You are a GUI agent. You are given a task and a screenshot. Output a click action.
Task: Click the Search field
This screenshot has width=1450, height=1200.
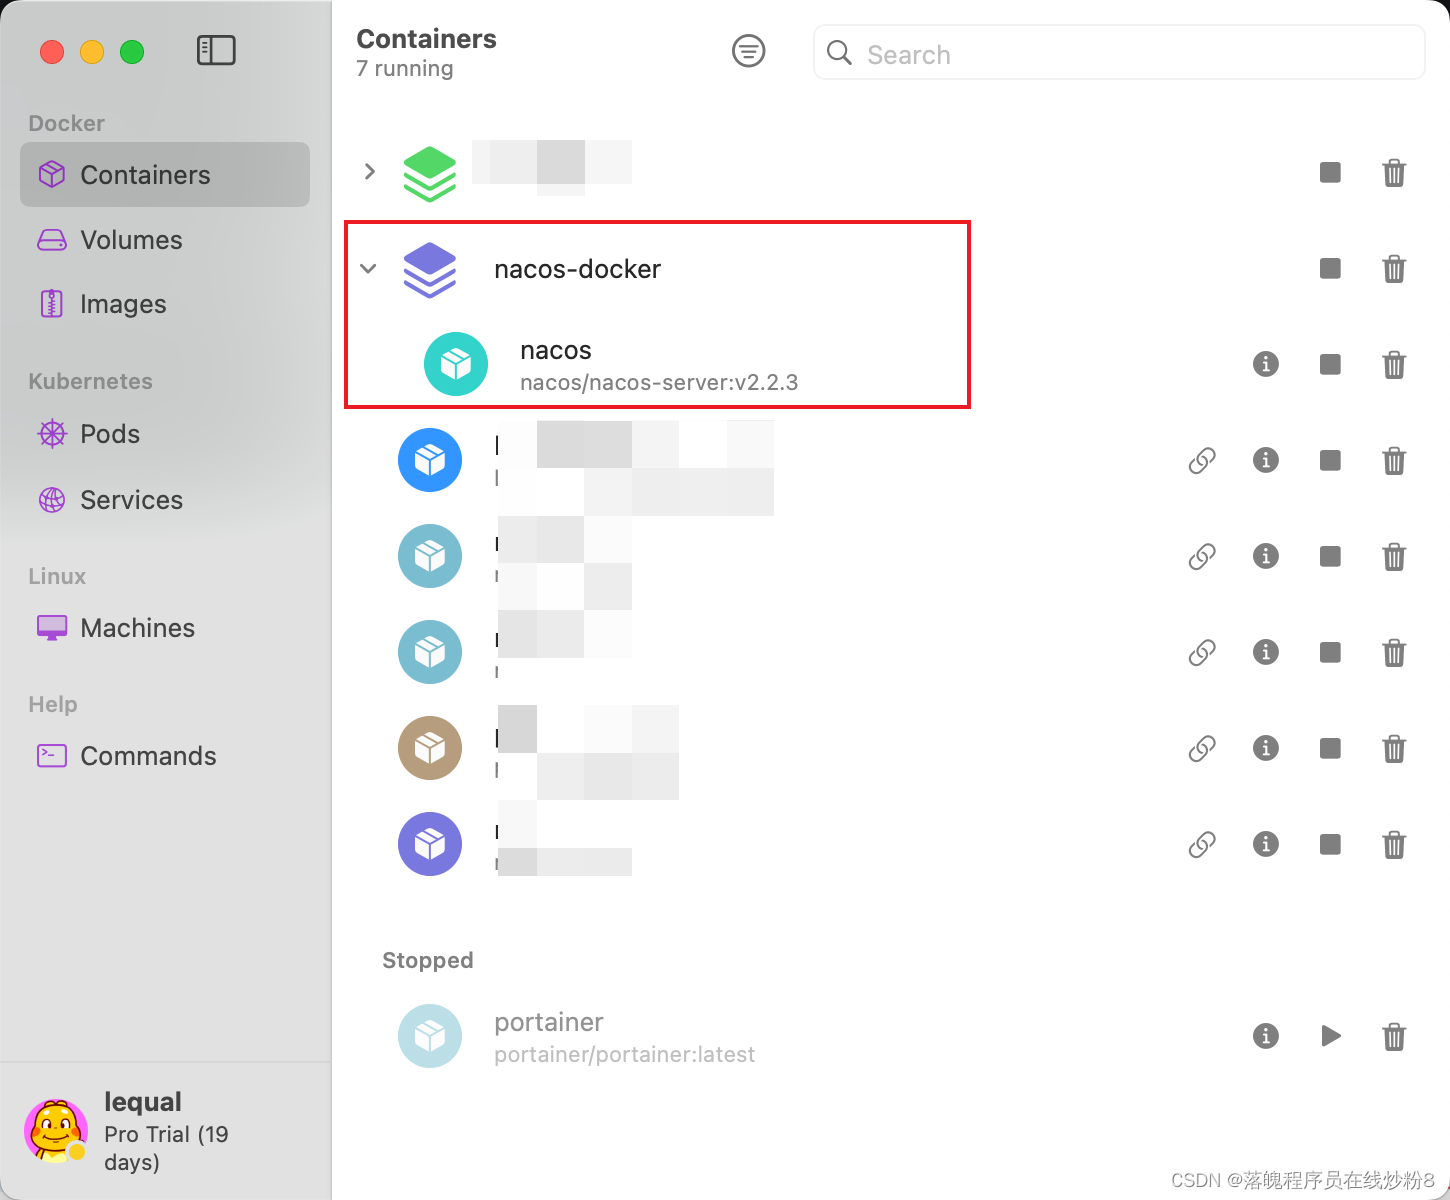click(1119, 53)
